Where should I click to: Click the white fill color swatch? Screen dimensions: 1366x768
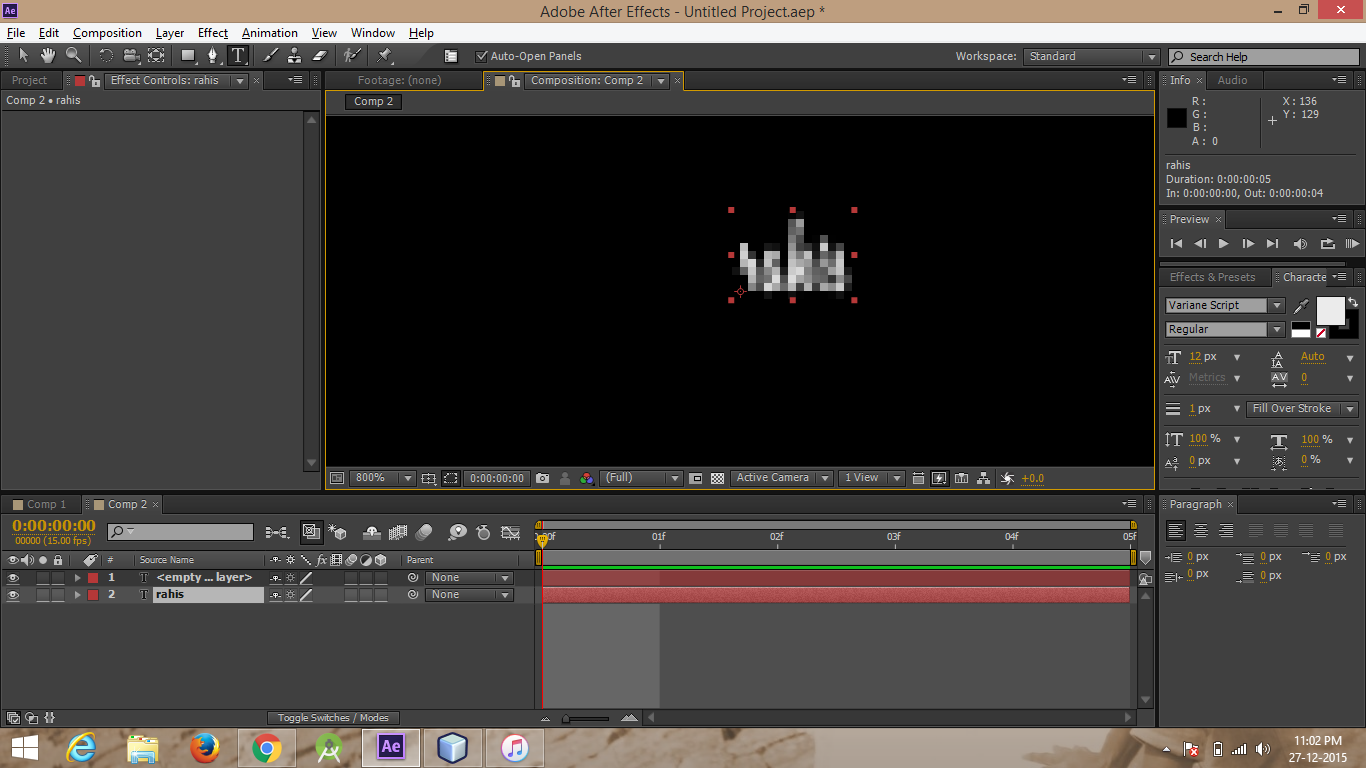[1329, 311]
